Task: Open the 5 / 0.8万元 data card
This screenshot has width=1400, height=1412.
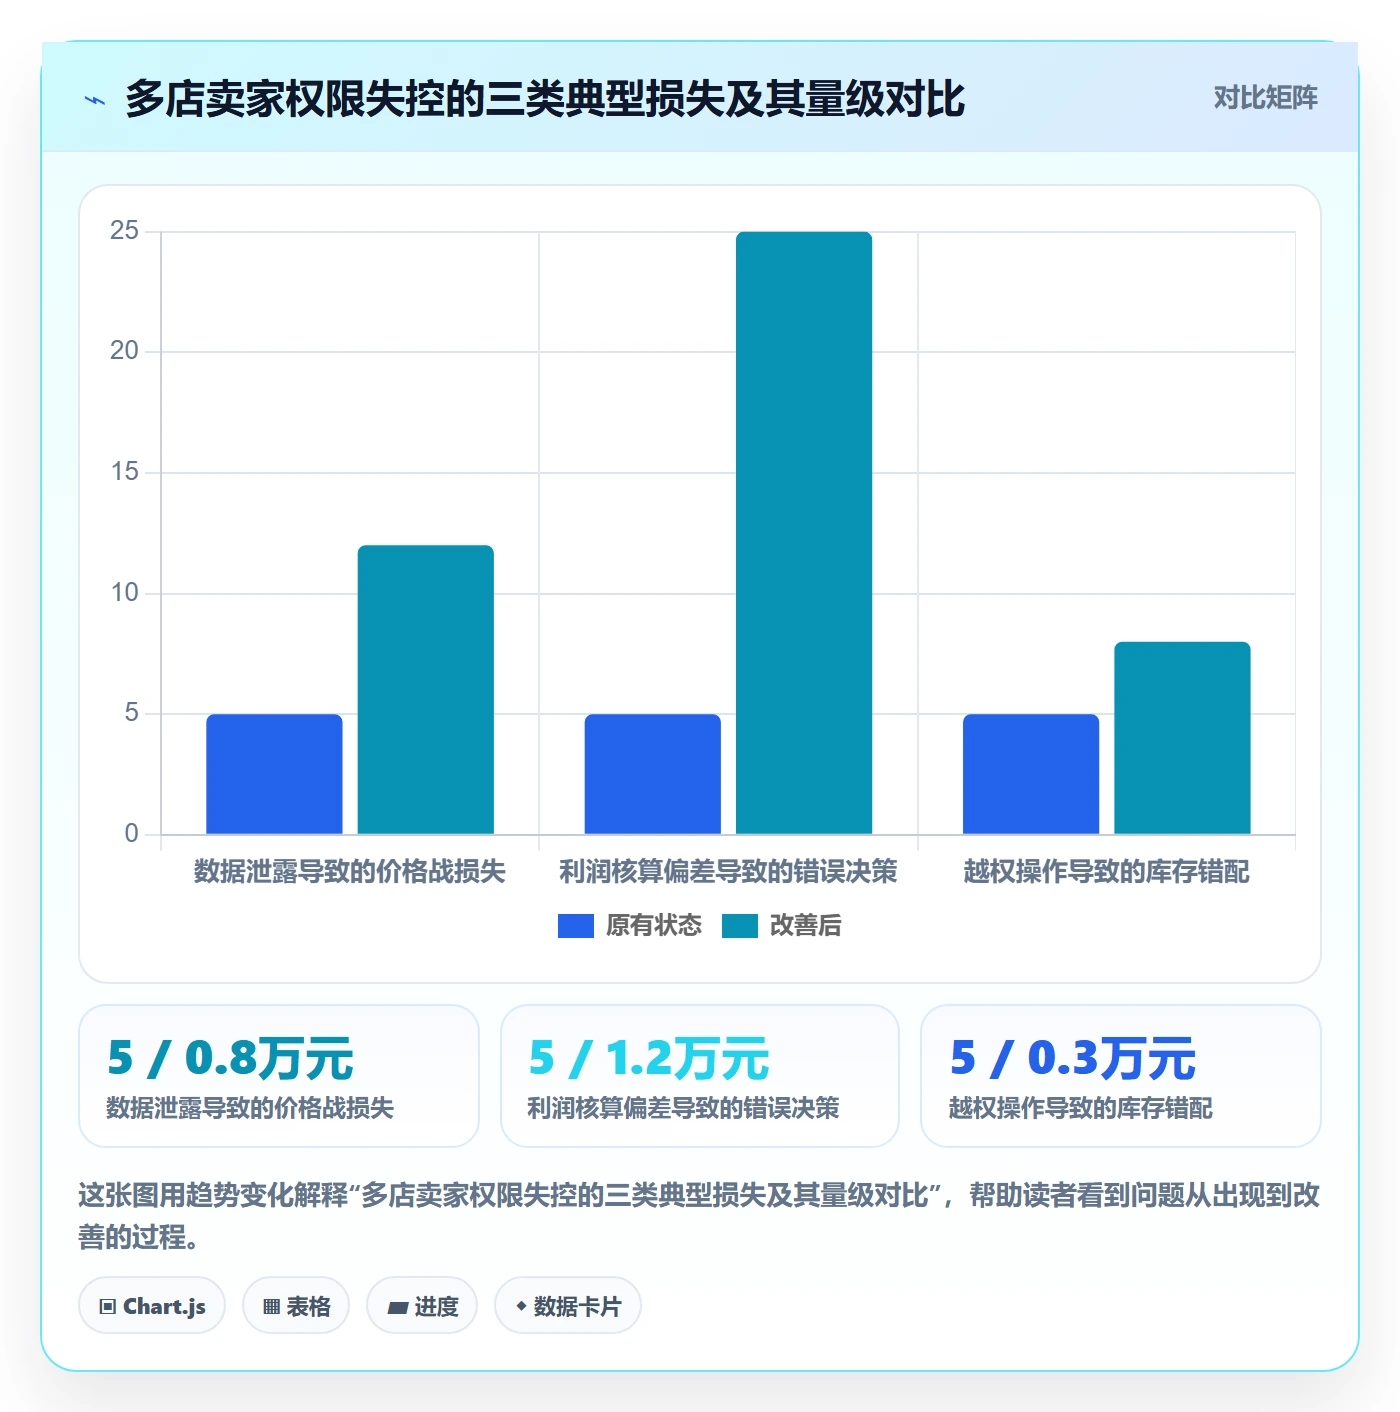Action: (279, 1076)
